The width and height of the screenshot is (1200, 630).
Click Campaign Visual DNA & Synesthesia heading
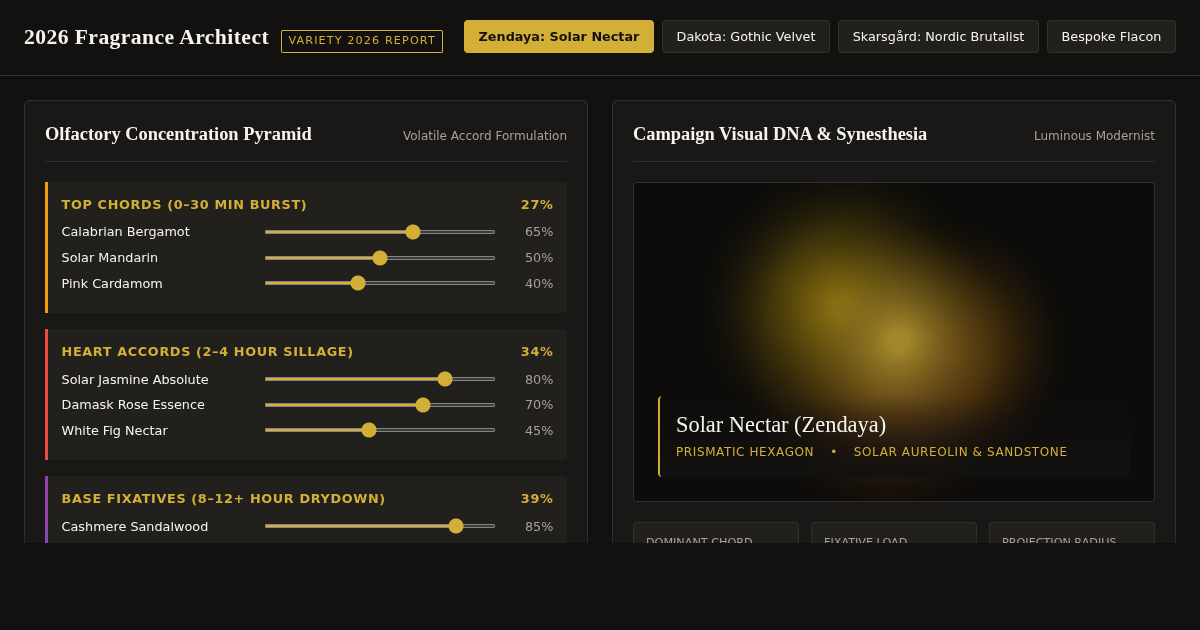(x=780, y=134)
